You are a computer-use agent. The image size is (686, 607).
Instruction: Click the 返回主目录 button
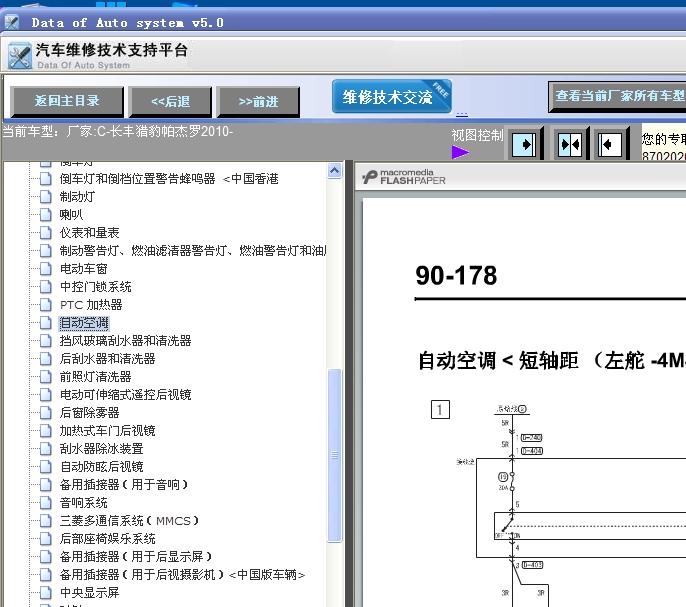tap(67, 101)
